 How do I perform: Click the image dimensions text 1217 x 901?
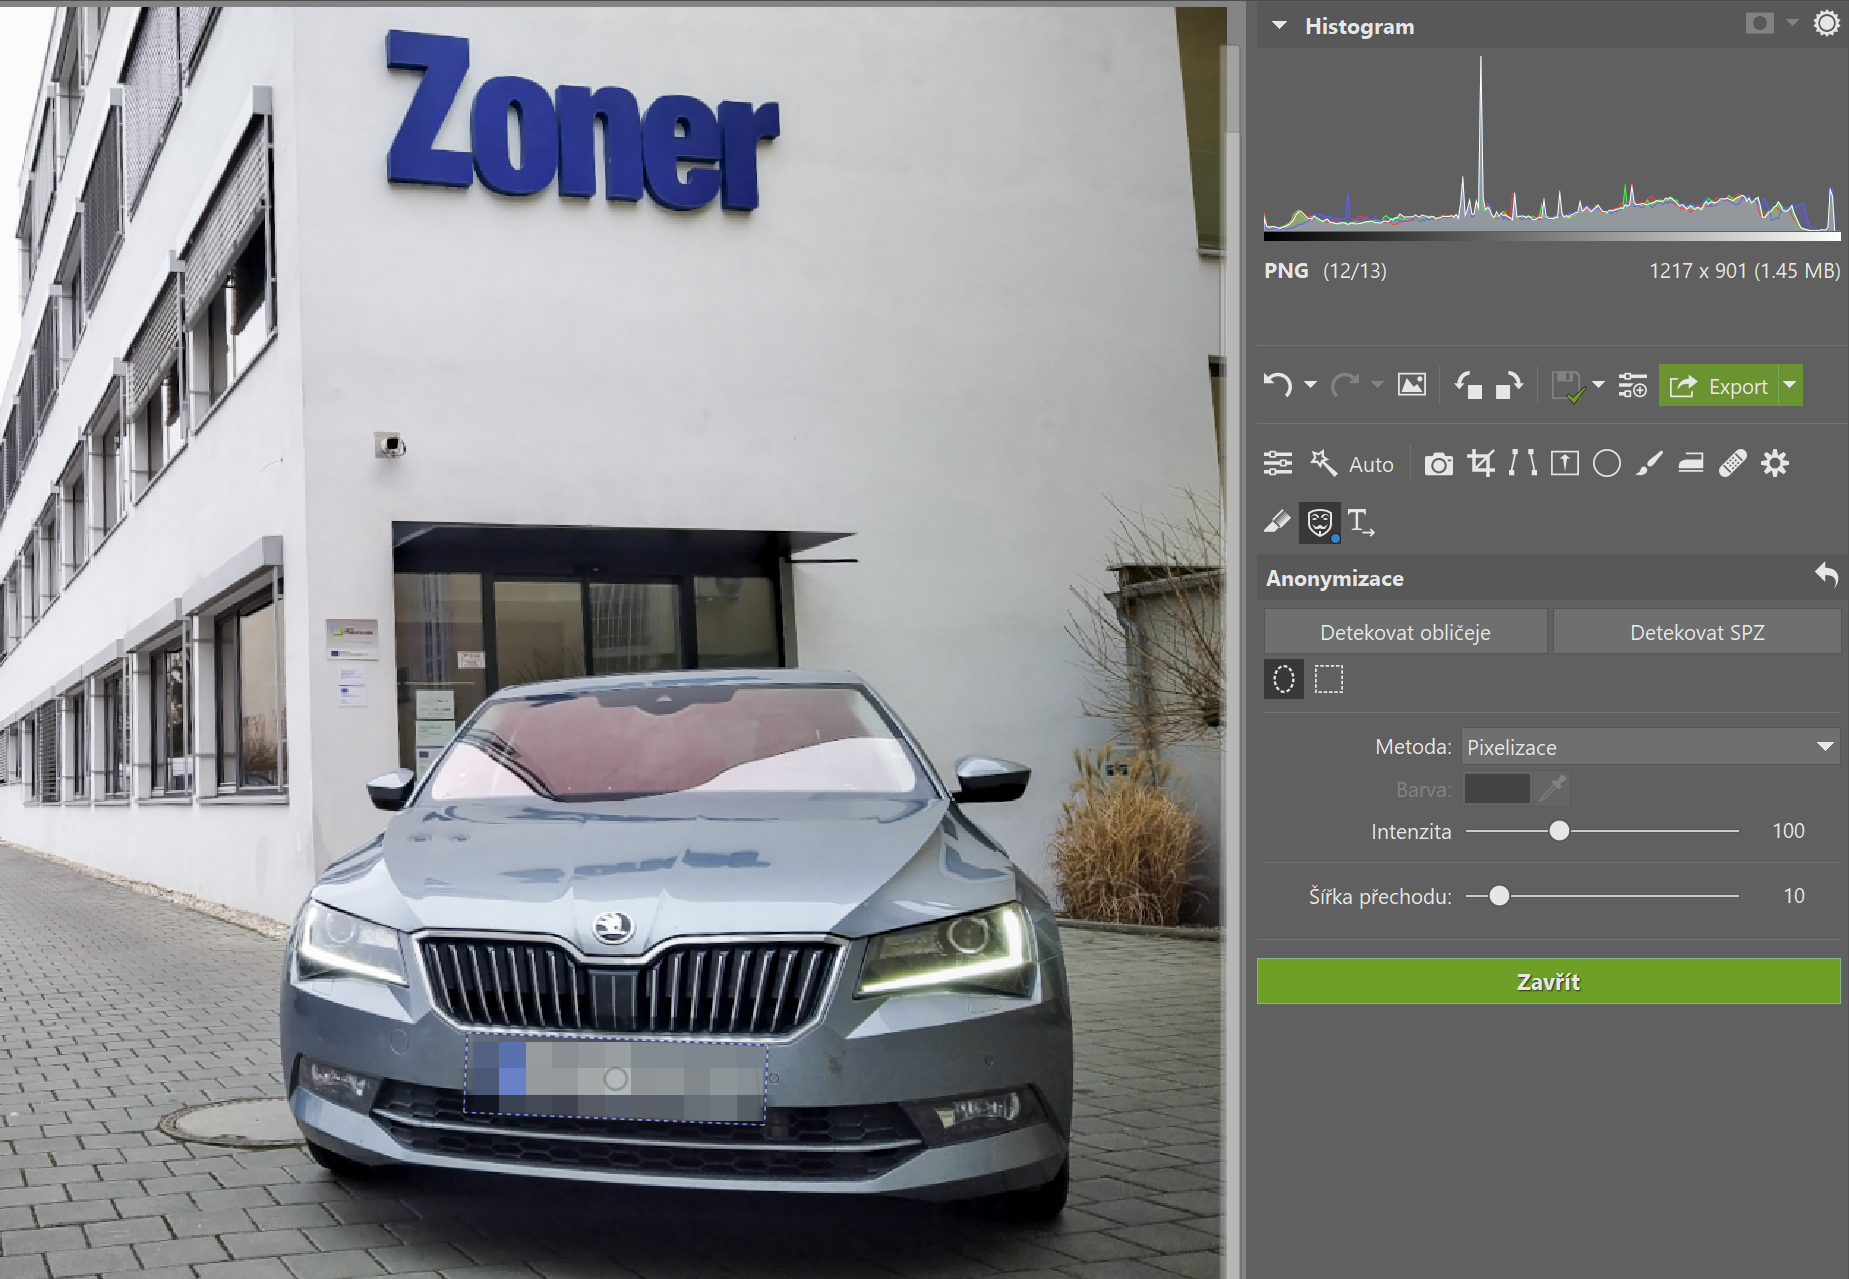[x=1697, y=271]
